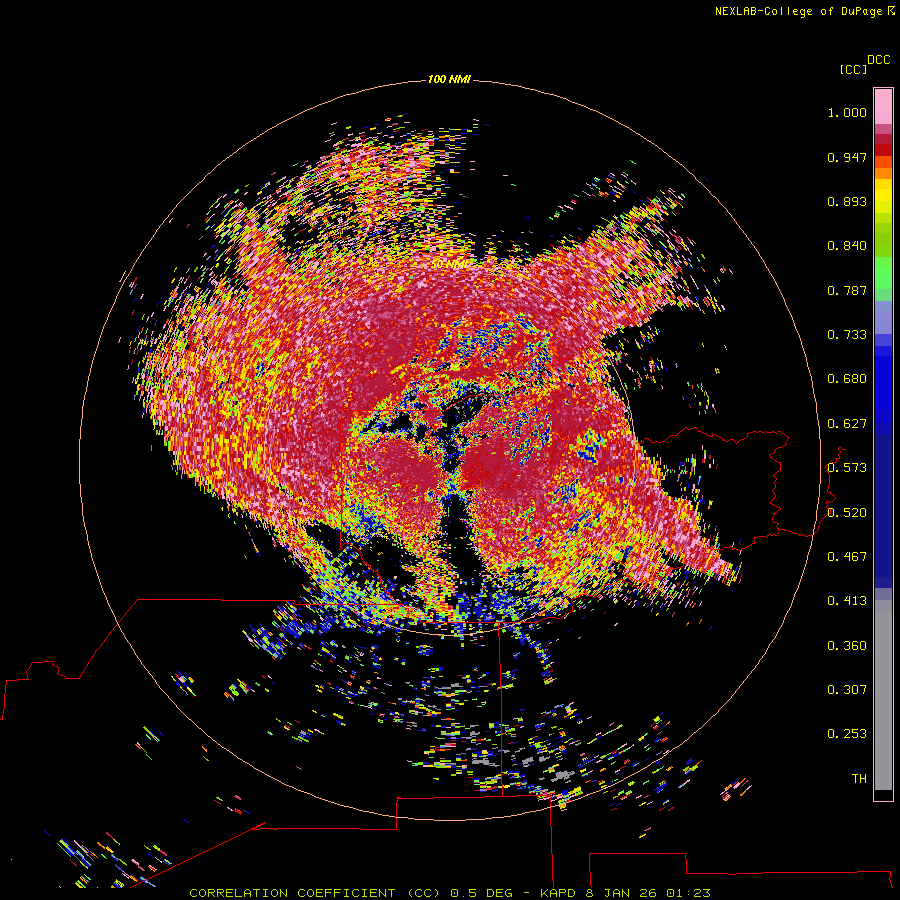Click the [CC] unit label
The image size is (900, 900).
point(853,69)
